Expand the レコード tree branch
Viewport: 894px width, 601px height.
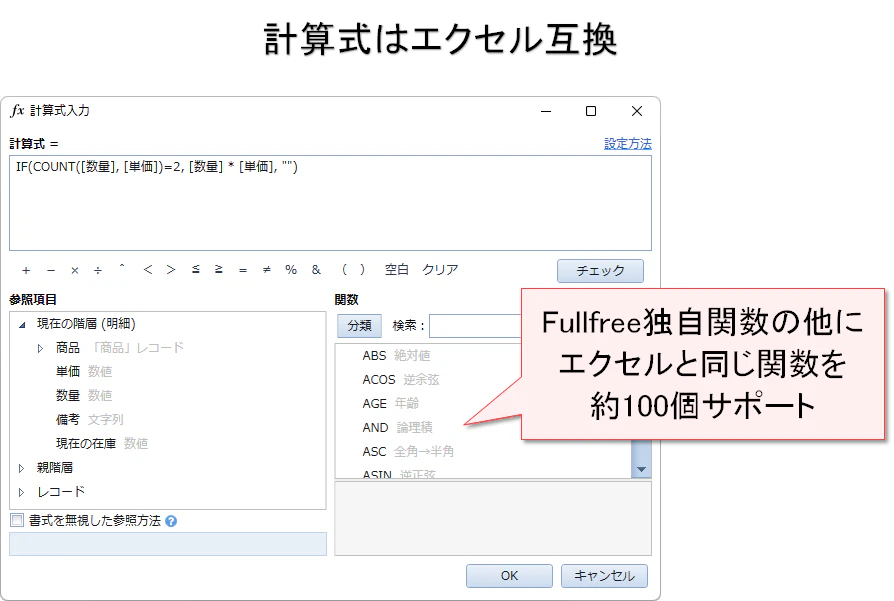19,491
